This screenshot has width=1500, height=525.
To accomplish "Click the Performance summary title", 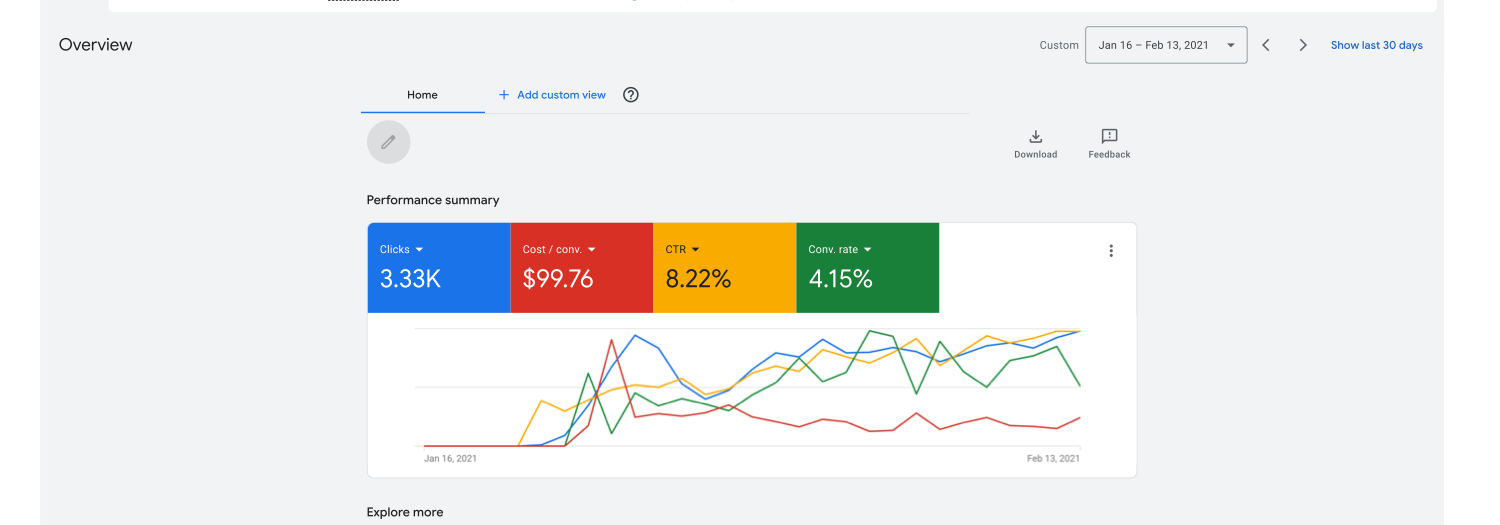I will (x=433, y=200).
